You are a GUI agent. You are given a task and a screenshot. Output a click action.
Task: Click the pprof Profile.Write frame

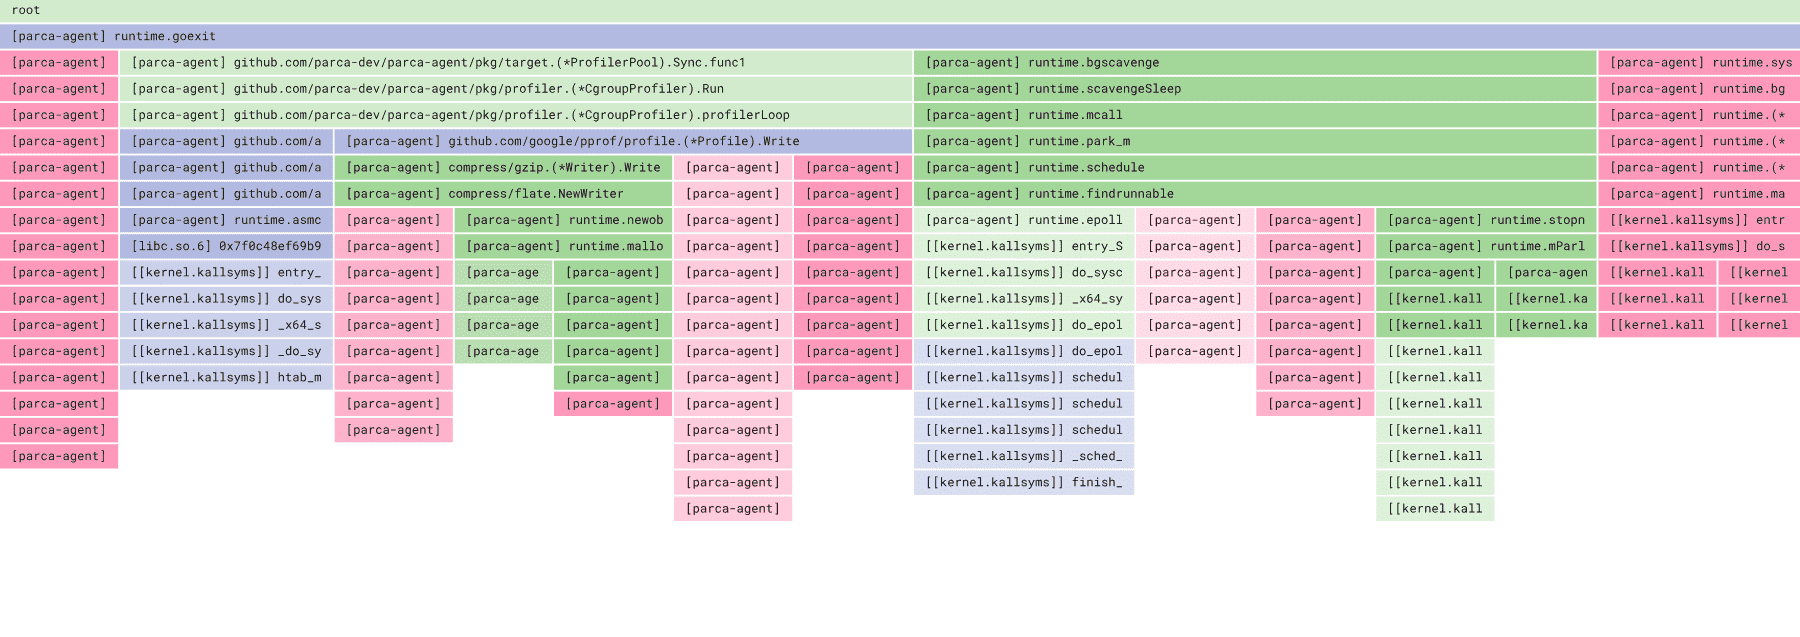pos(623,141)
